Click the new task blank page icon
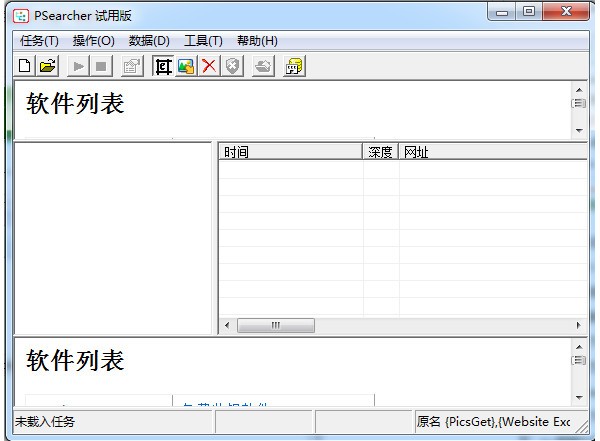This screenshot has width=600, height=441. tap(25, 66)
